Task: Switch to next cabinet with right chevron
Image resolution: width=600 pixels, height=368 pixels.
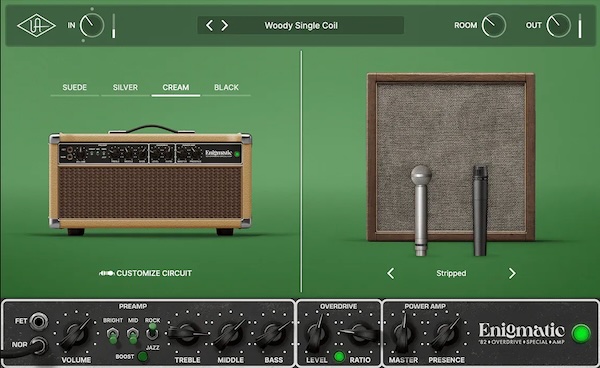Action: 512,273
